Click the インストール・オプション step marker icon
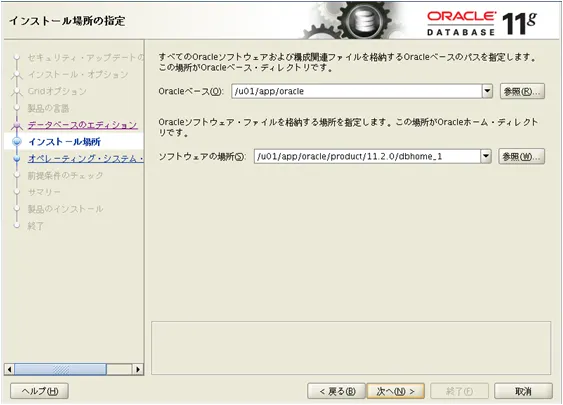The image size is (563, 405). coord(17,75)
